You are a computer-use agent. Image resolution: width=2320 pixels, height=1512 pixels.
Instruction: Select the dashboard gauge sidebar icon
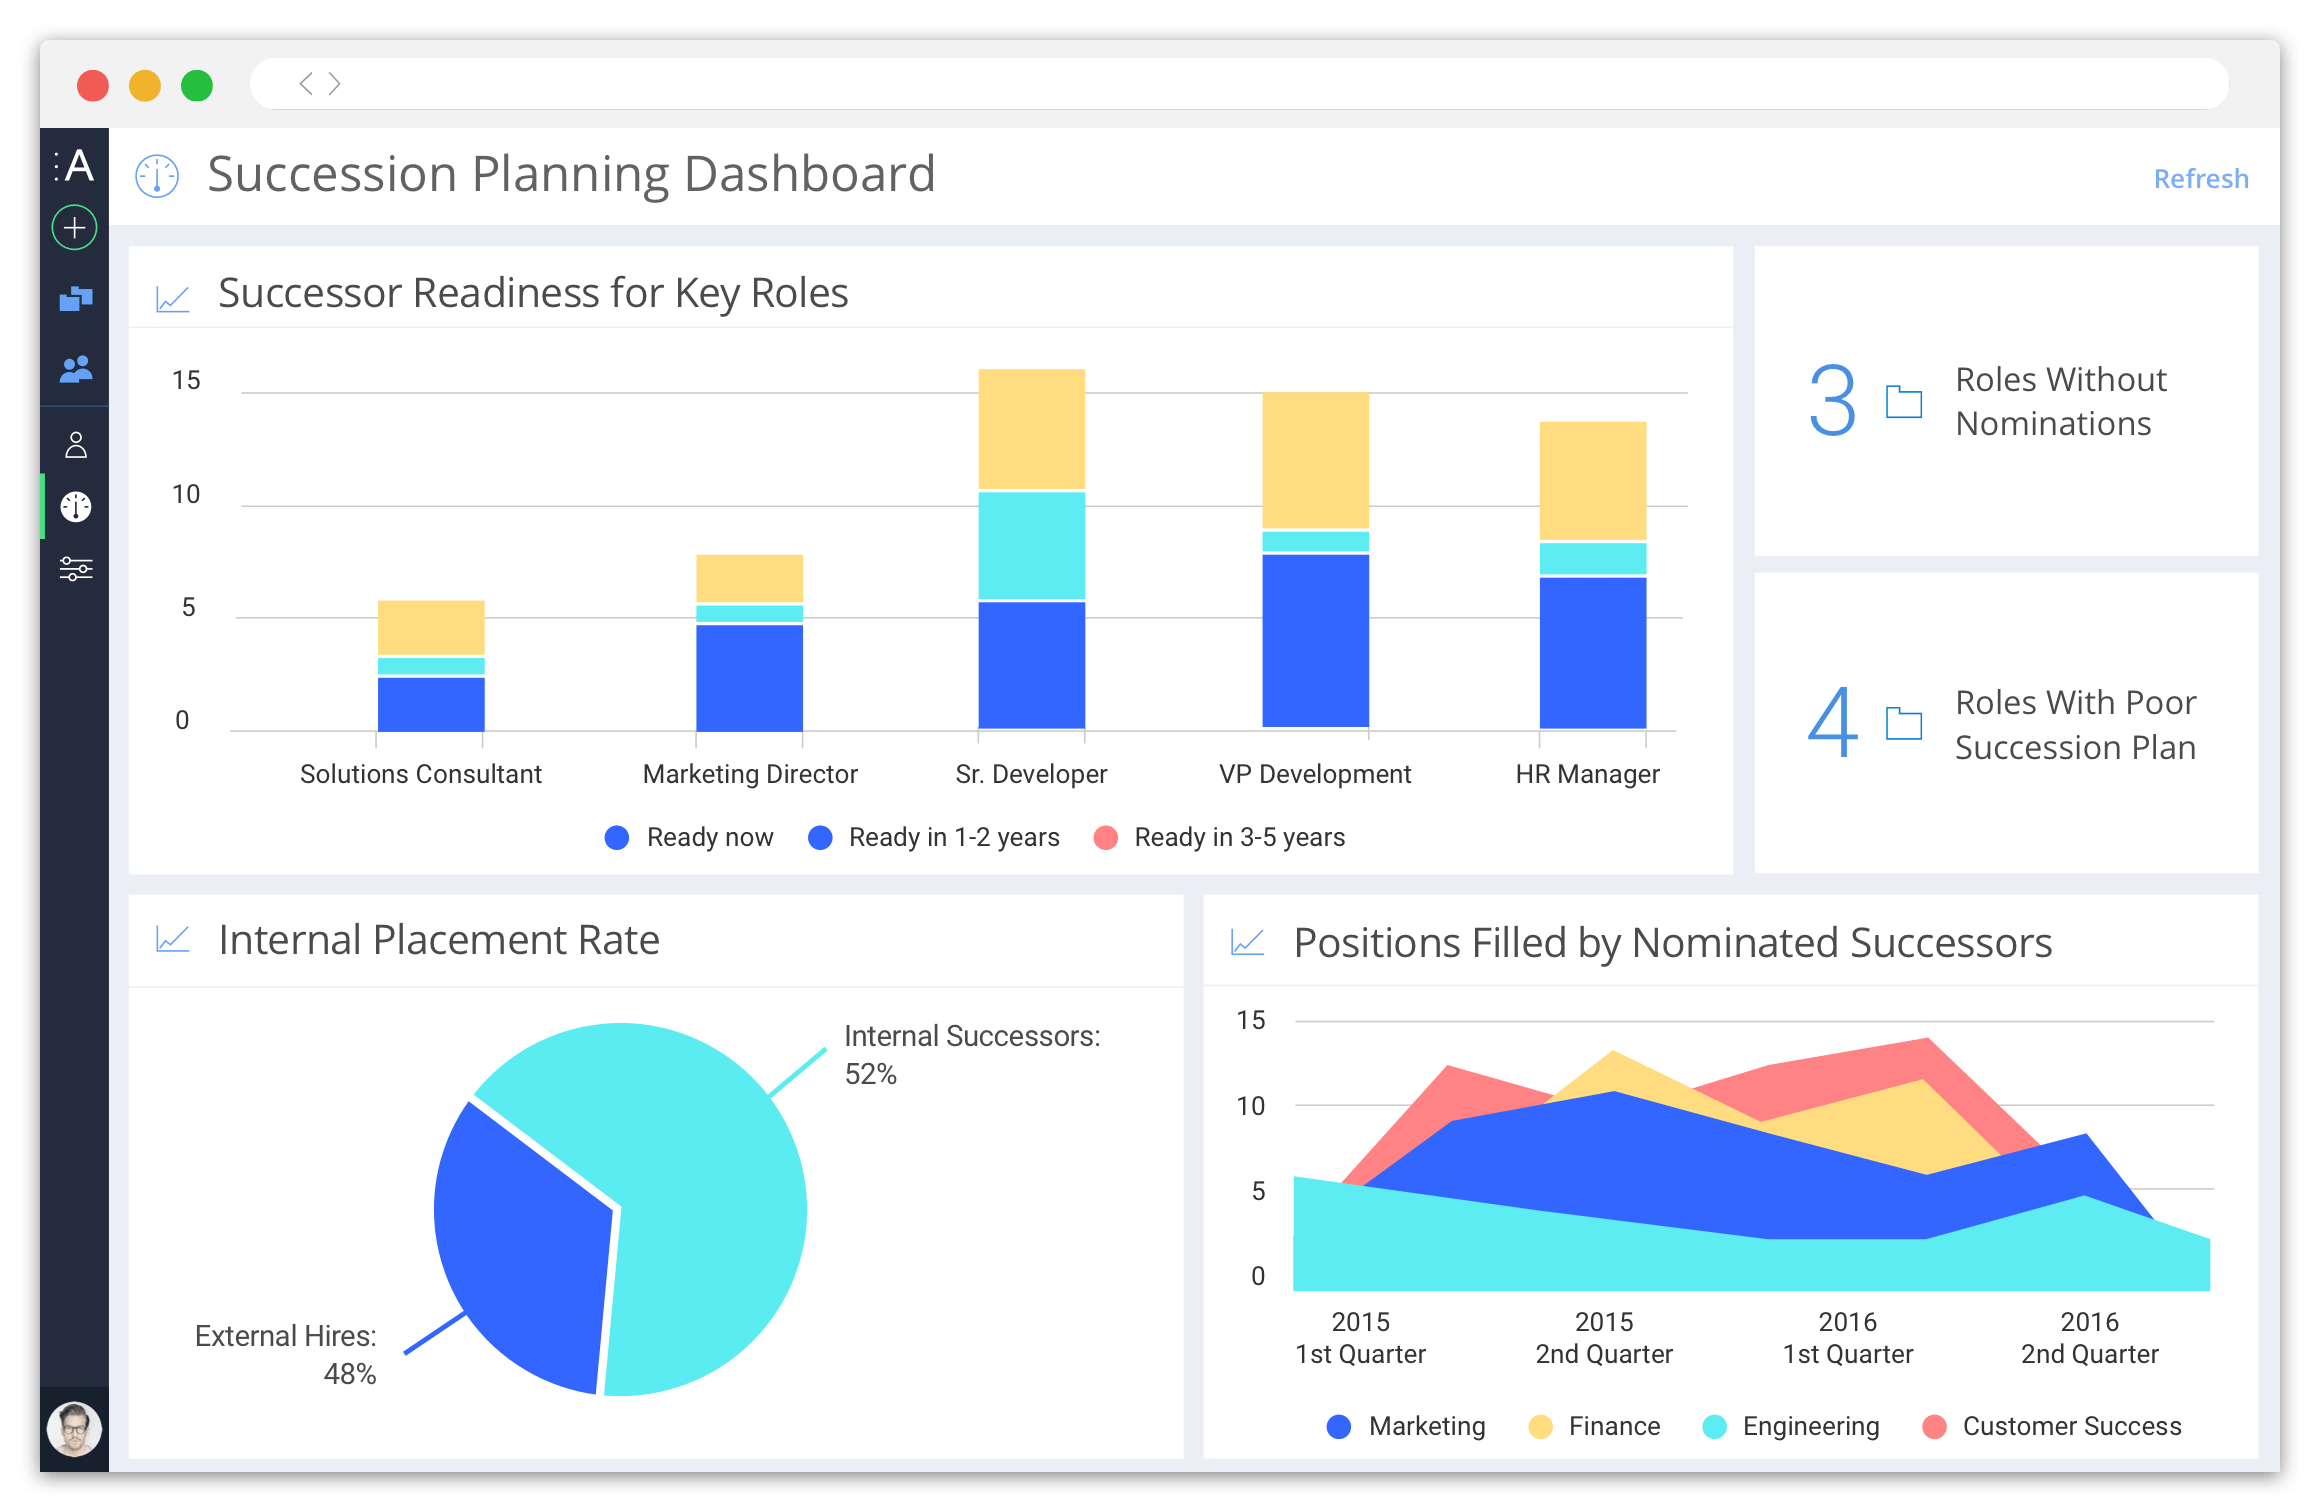[76, 507]
